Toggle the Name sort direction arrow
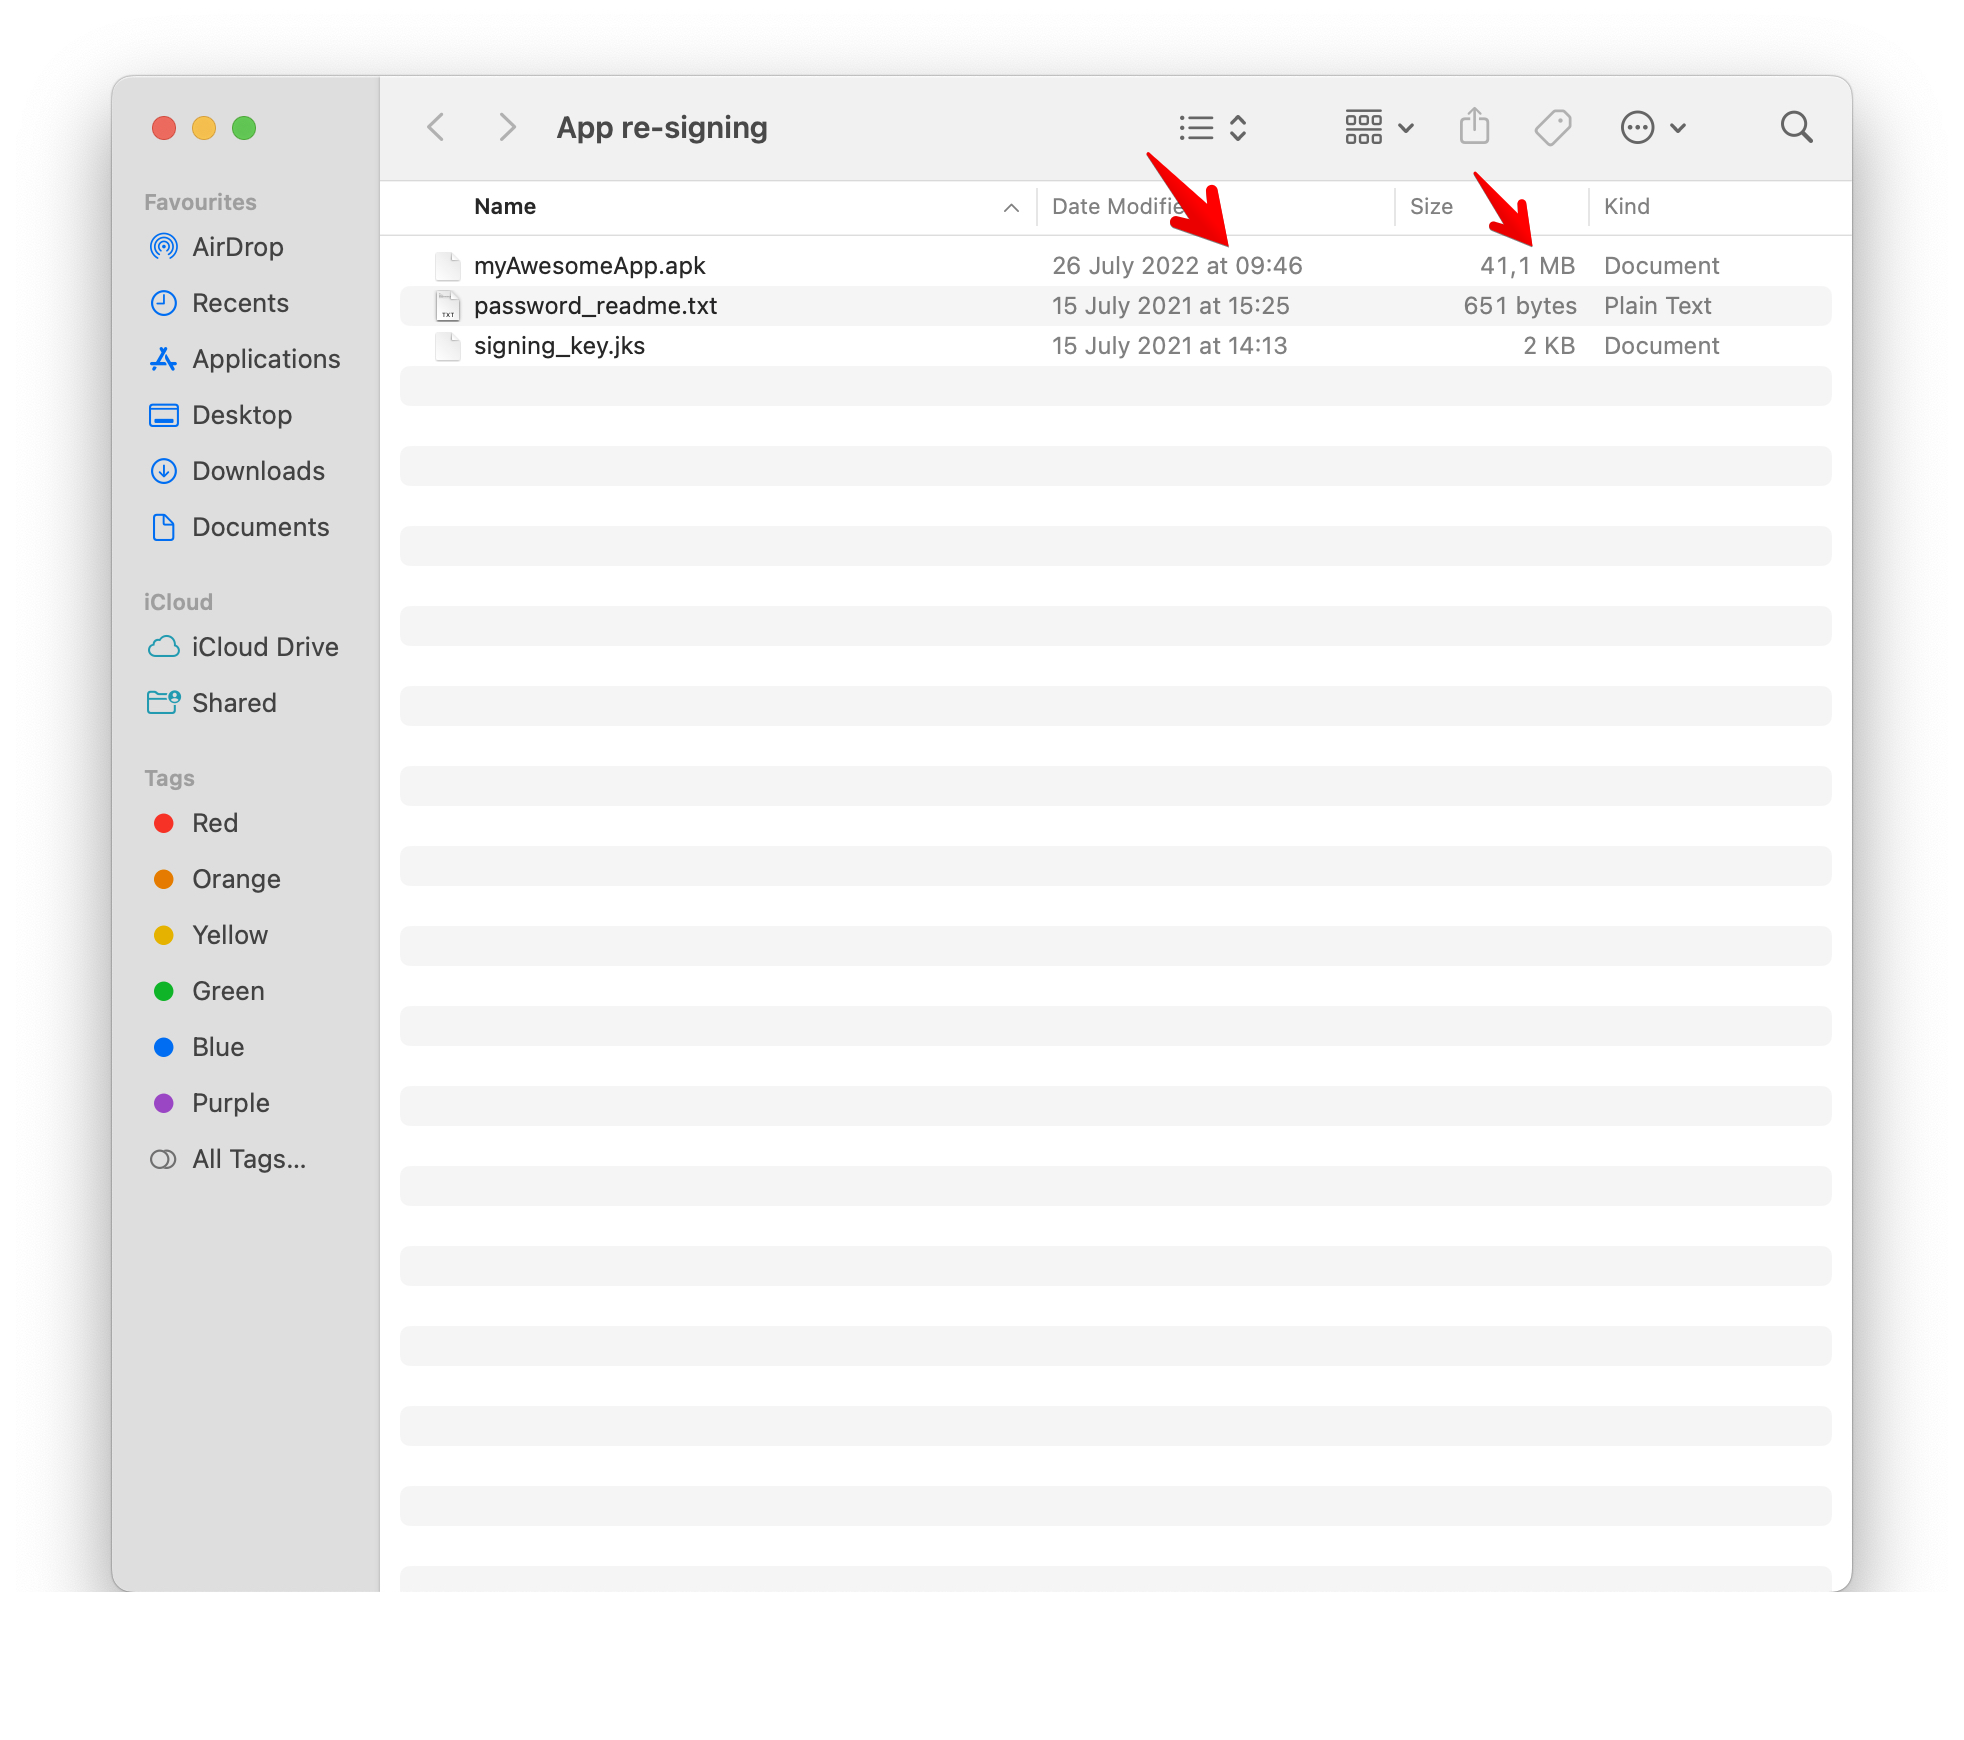This screenshot has width=1964, height=1740. [1011, 207]
